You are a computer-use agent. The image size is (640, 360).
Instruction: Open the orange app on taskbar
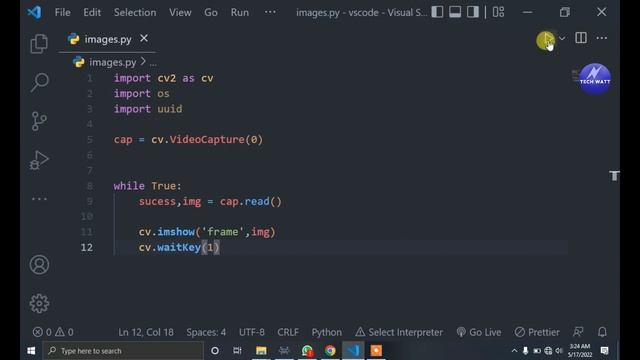[x=376, y=351]
